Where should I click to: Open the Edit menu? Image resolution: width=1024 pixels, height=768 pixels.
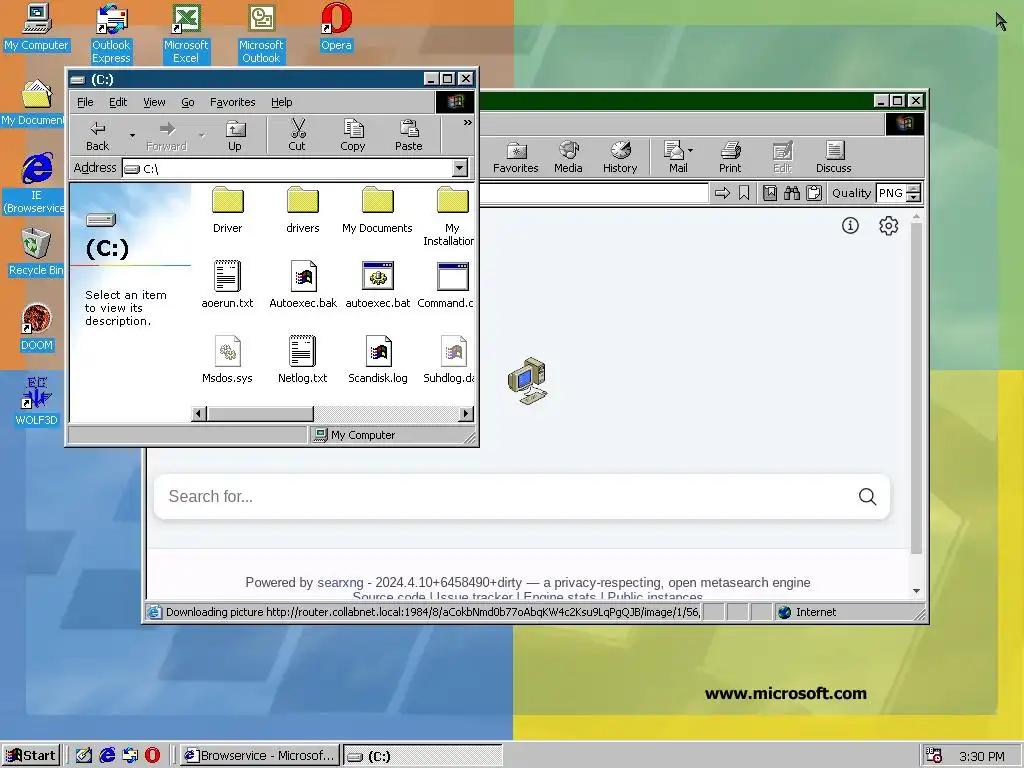coord(118,102)
